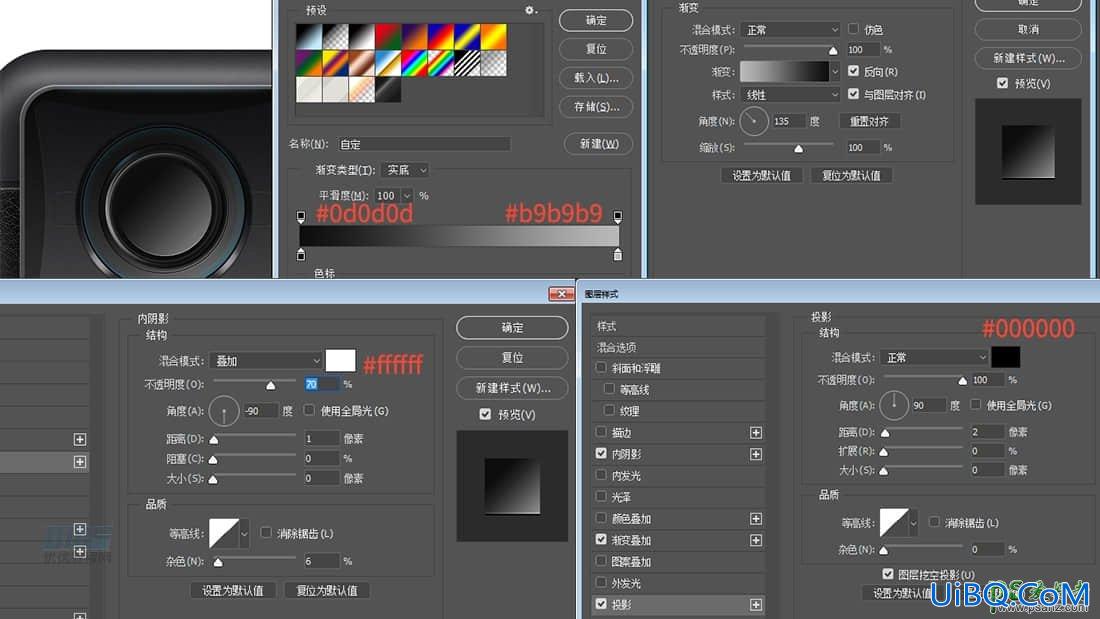Click 存储(S)... in gradient editor
1100x619 pixels.
click(596, 107)
